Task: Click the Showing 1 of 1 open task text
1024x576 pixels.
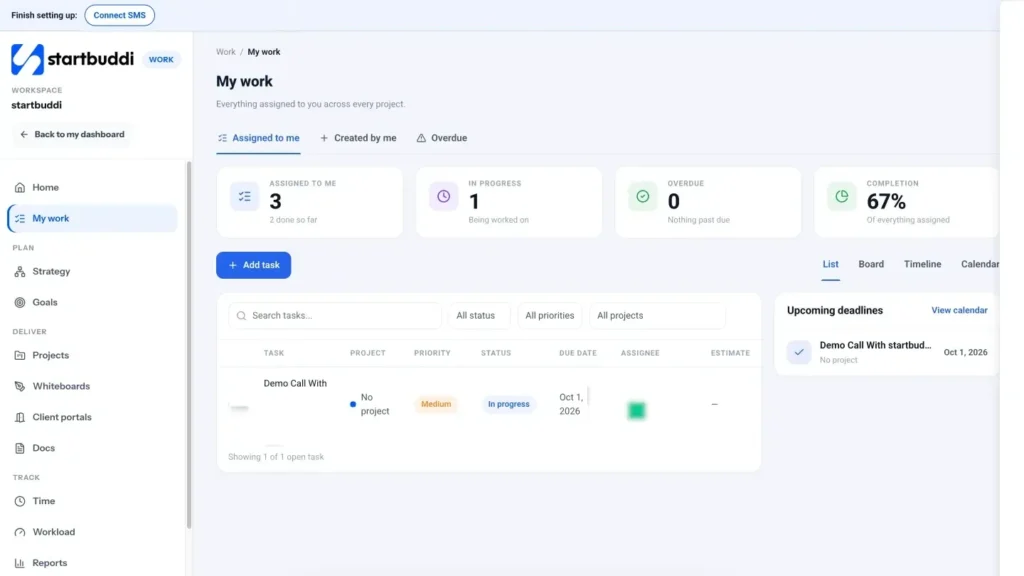Action: [x=276, y=457]
